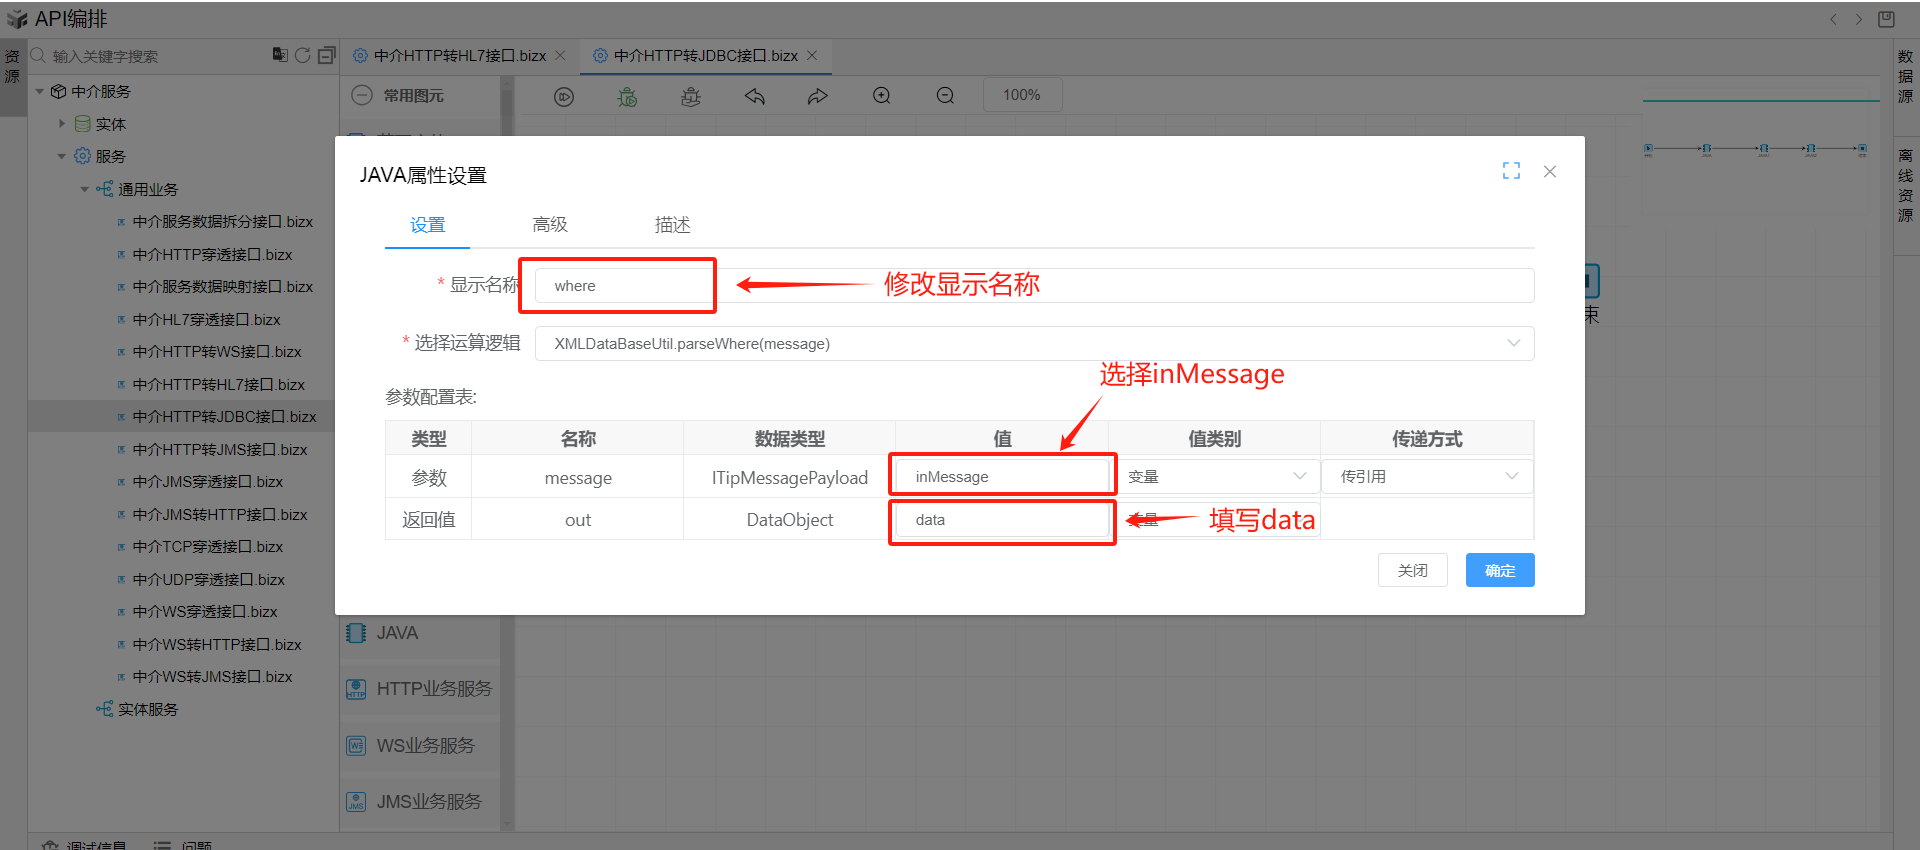Click the 确定 button
The width and height of the screenshot is (1920, 850).
click(x=1499, y=570)
